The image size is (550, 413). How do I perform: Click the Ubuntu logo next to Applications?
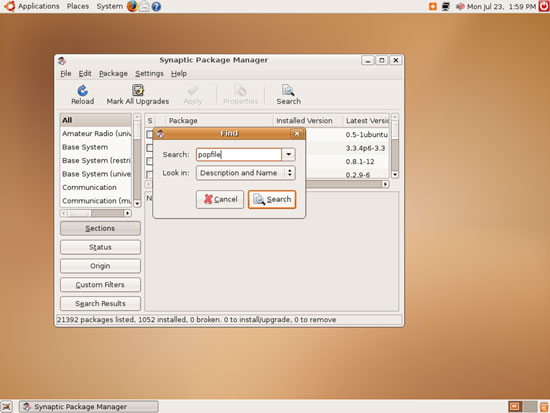(x=9, y=6)
